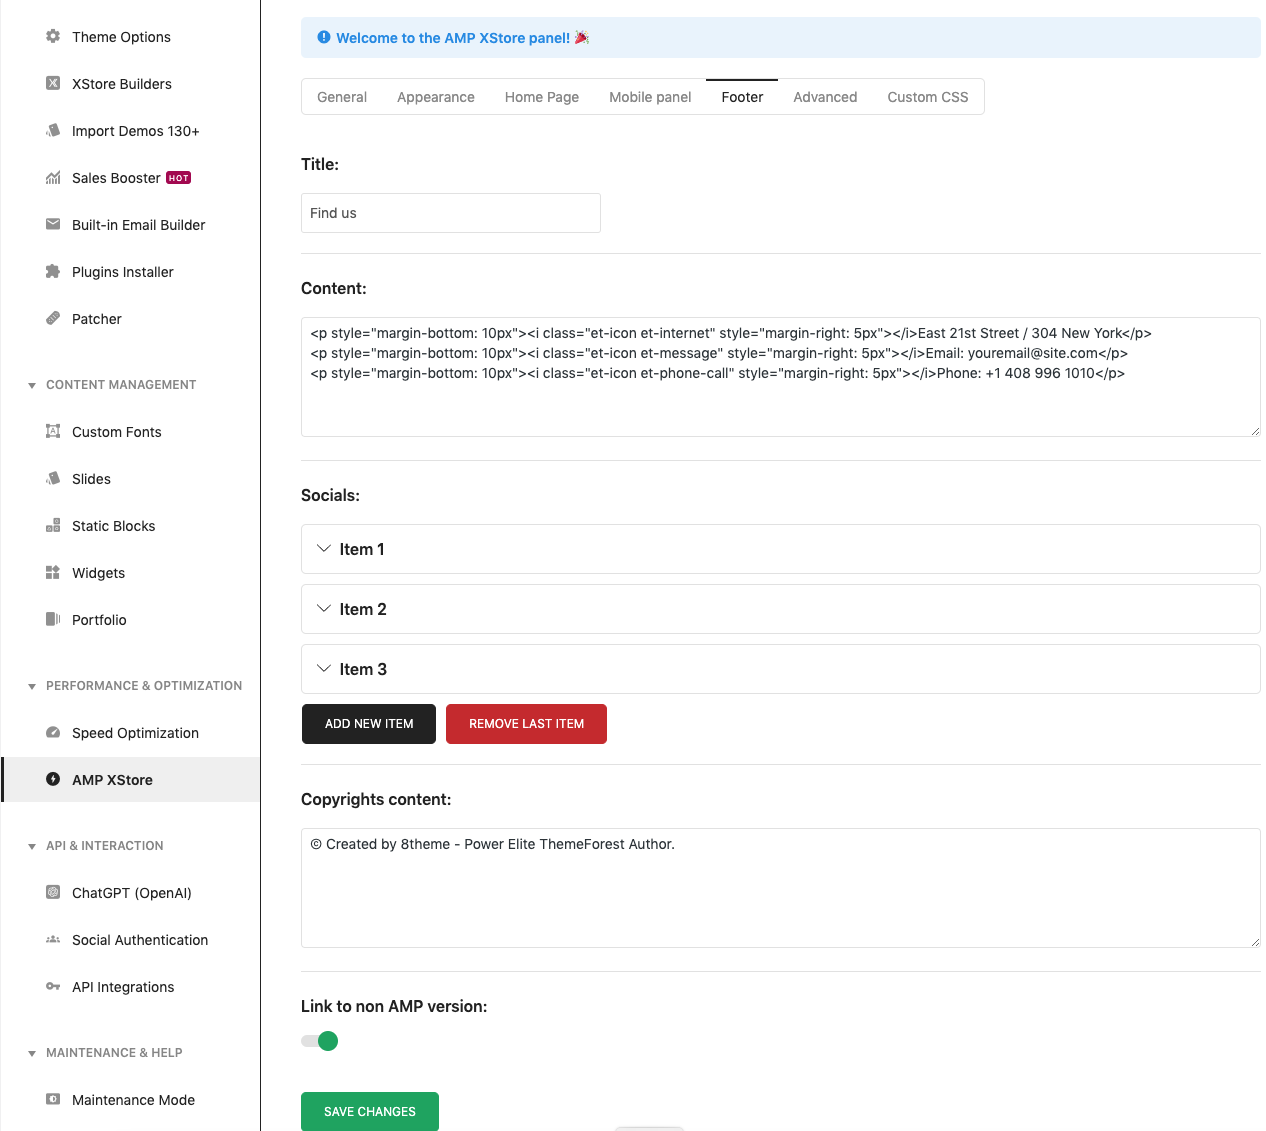Click the Plugins Installer puzzle icon
The height and width of the screenshot is (1131, 1266).
click(x=53, y=272)
